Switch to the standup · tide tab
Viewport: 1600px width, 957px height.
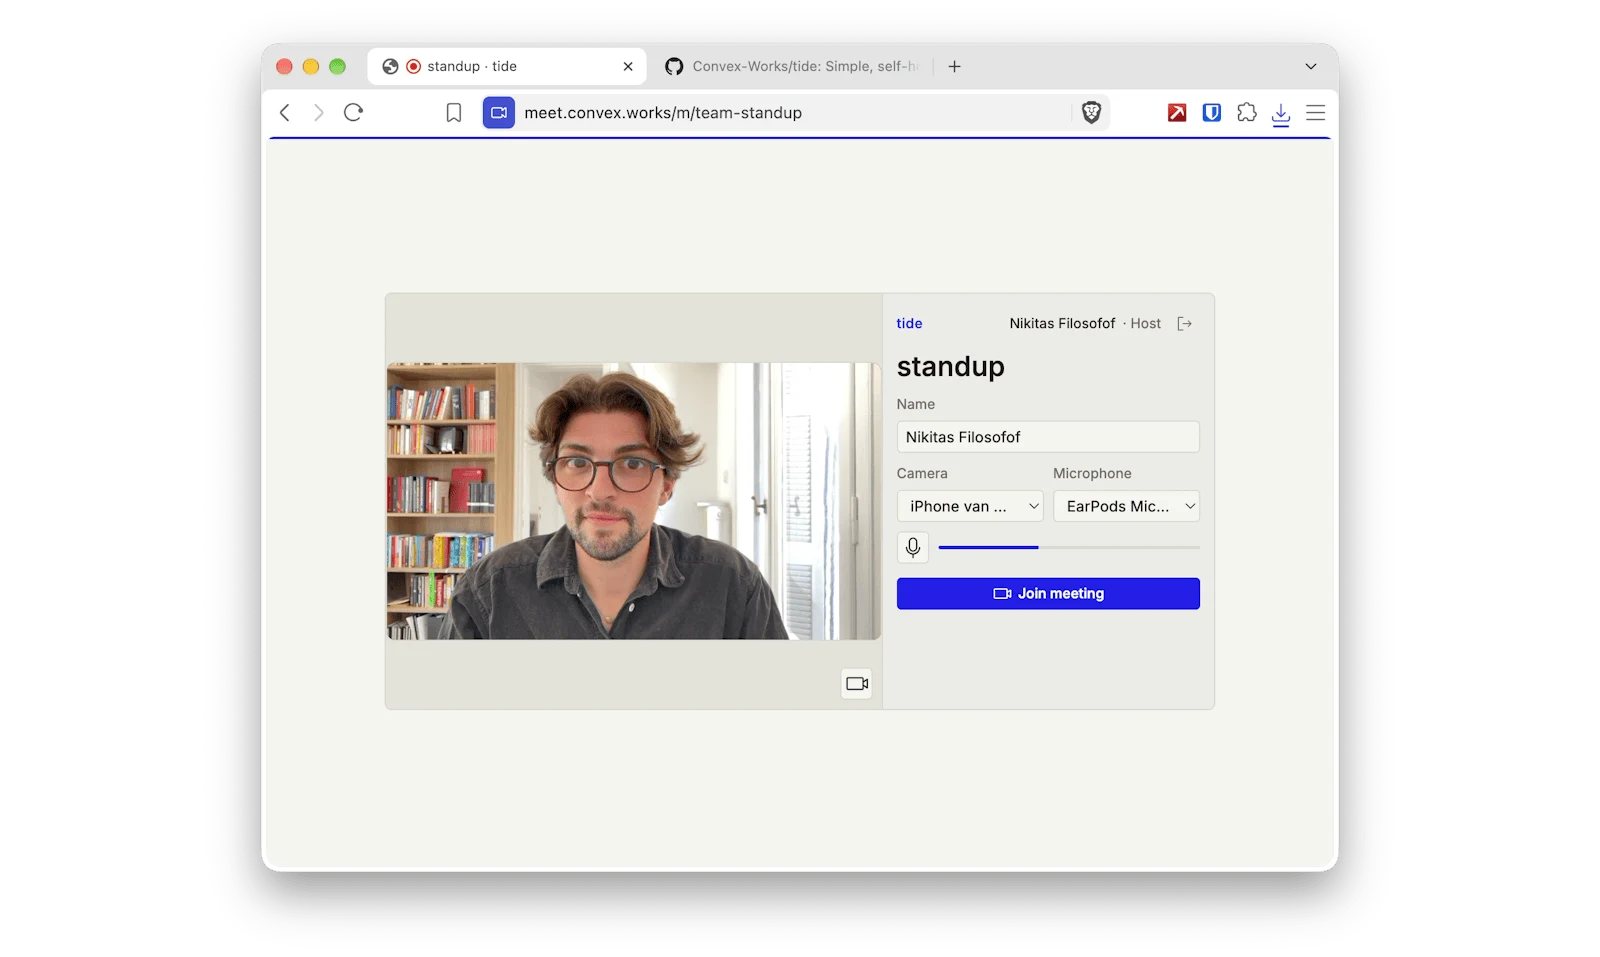(x=506, y=66)
